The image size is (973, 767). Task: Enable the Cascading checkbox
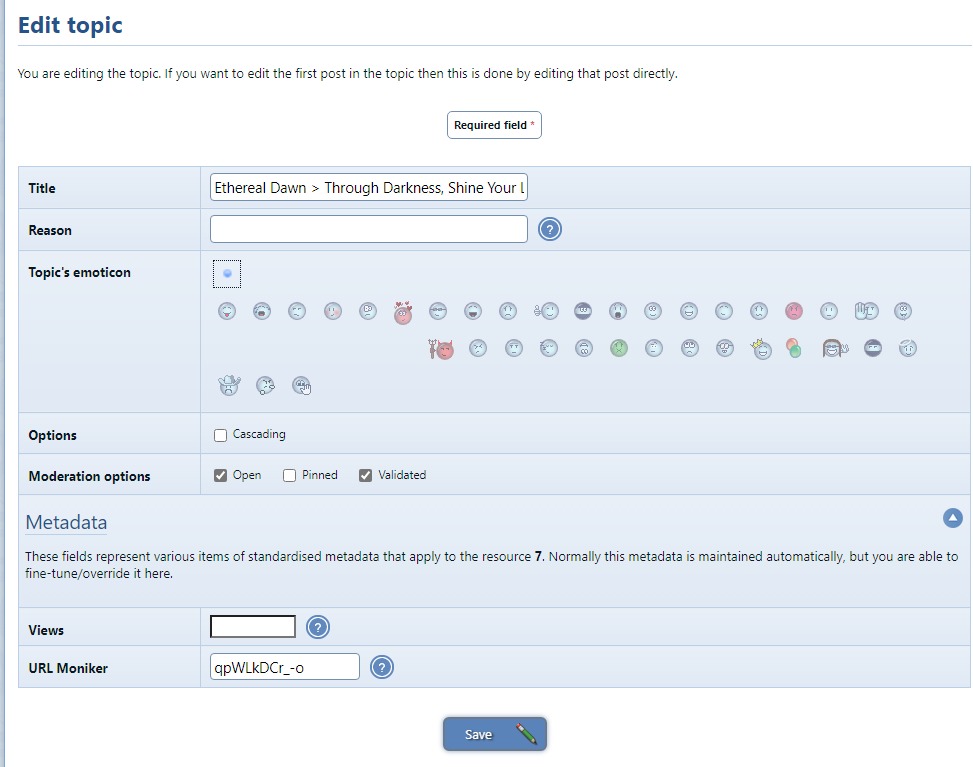(x=221, y=435)
